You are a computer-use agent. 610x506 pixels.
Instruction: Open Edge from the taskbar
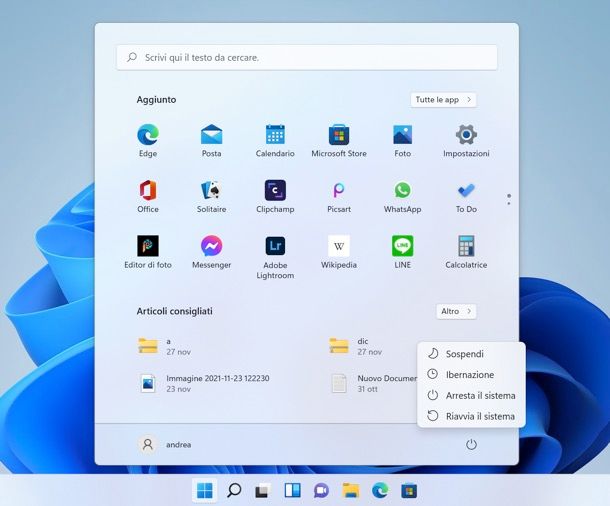click(380, 490)
